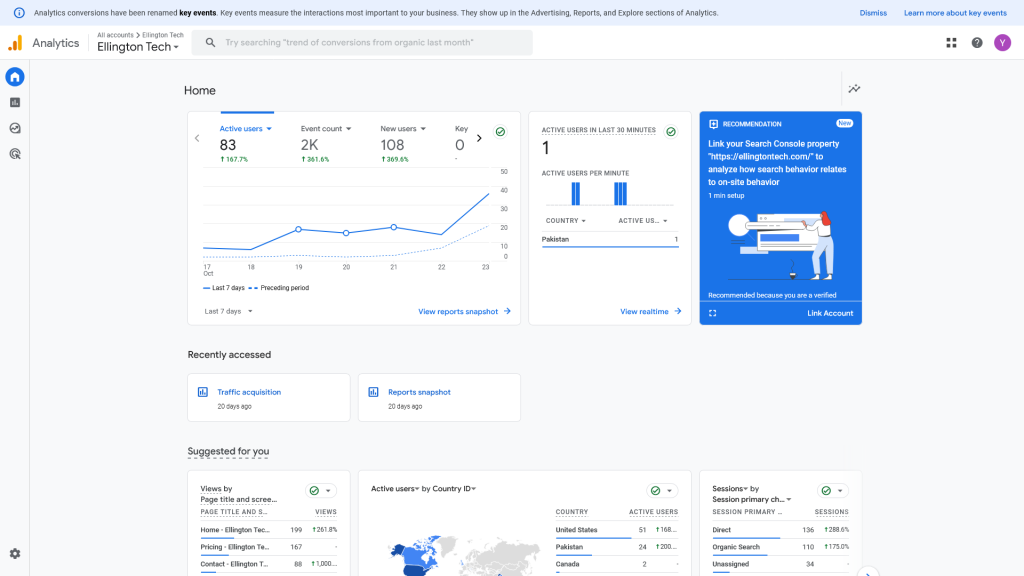
Task: Click the recommendation plus icon
Action: point(713,124)
